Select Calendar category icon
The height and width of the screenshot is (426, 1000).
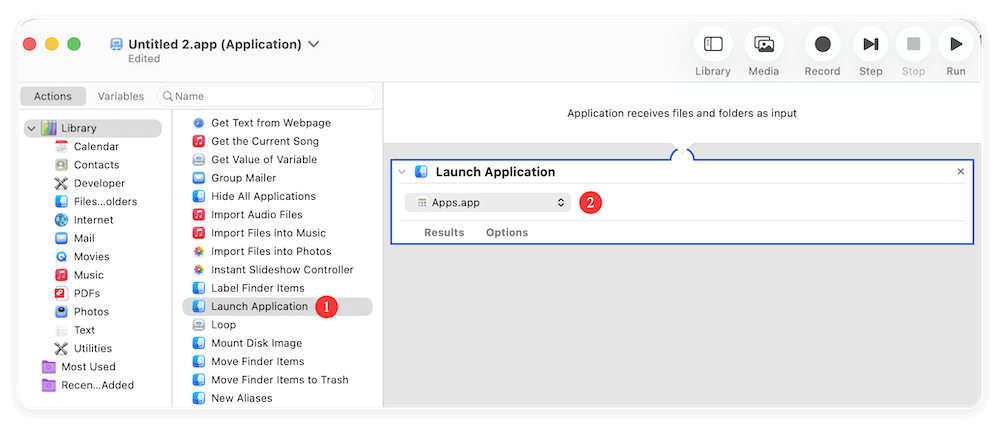tap(61, 147)
